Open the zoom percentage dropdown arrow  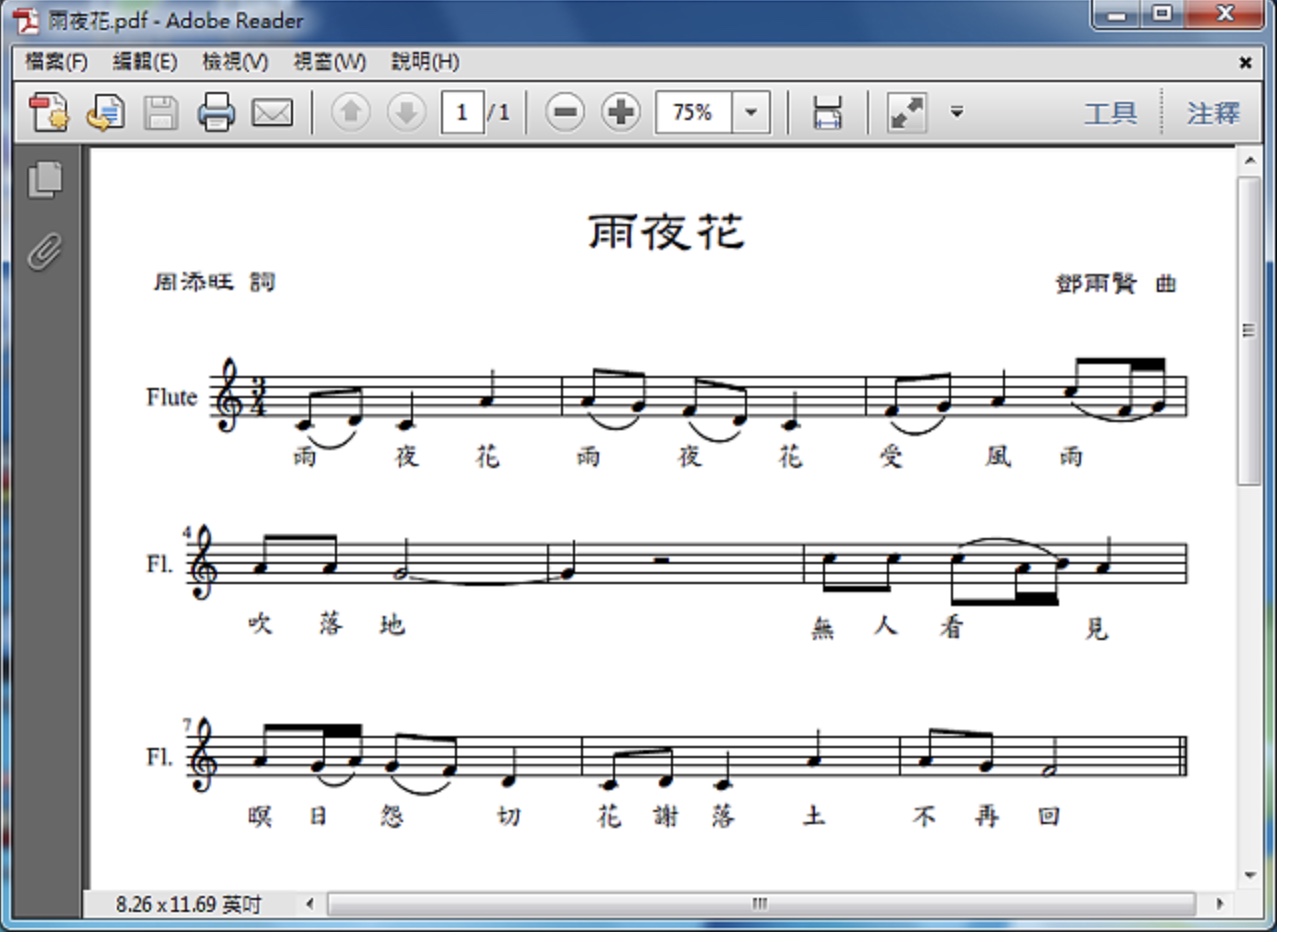pos(751,112)
